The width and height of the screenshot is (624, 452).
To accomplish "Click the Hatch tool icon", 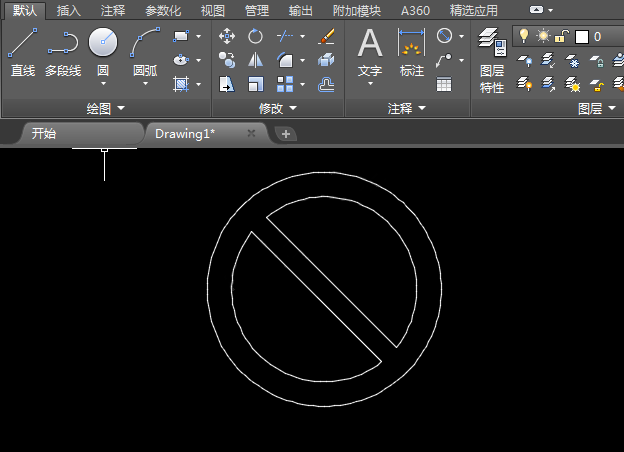I will tap(181, 84).
